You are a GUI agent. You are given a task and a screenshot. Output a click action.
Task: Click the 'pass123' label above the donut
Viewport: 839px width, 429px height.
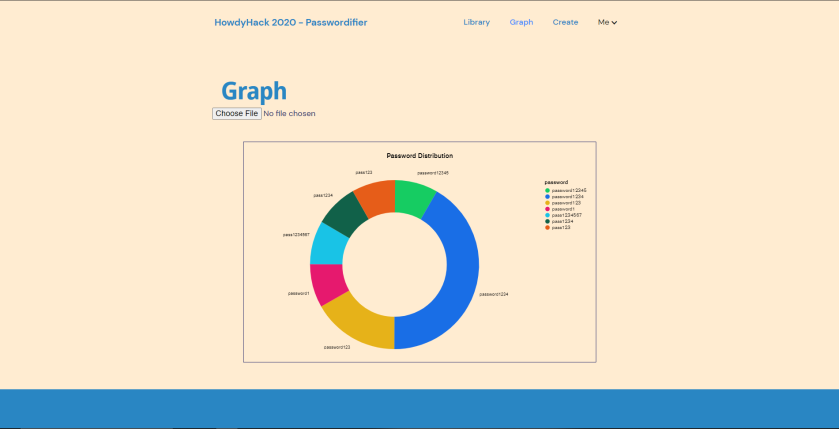pyautogui.click(x=364, y=173)
